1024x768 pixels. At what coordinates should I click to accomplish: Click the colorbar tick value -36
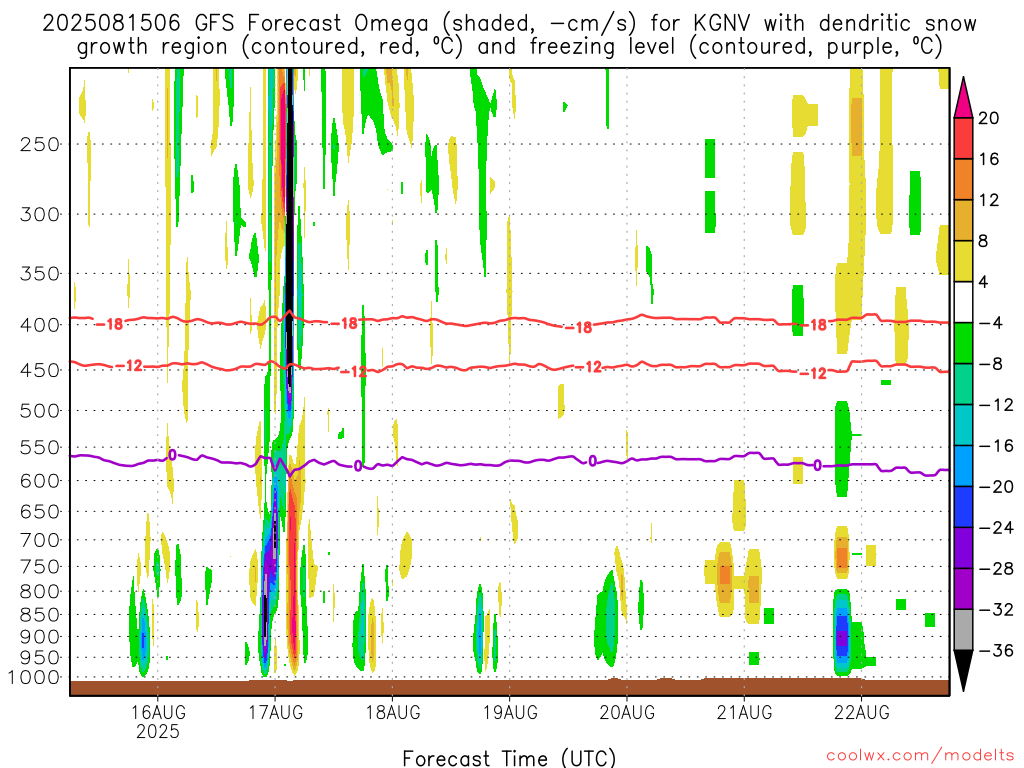tap(996, 650)
